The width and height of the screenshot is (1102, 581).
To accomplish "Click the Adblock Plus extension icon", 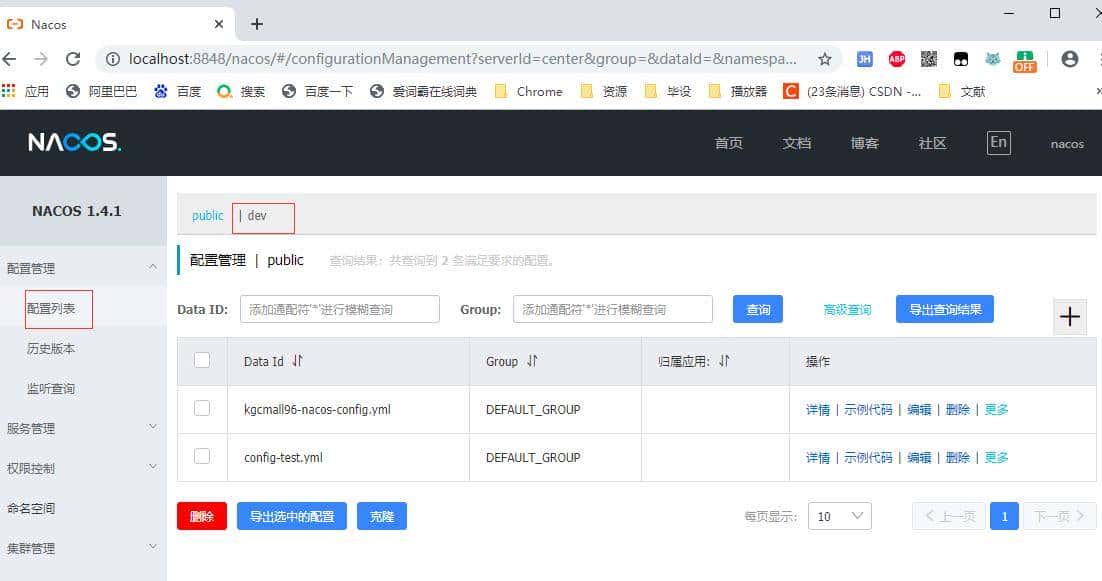I will click(897, 59).
